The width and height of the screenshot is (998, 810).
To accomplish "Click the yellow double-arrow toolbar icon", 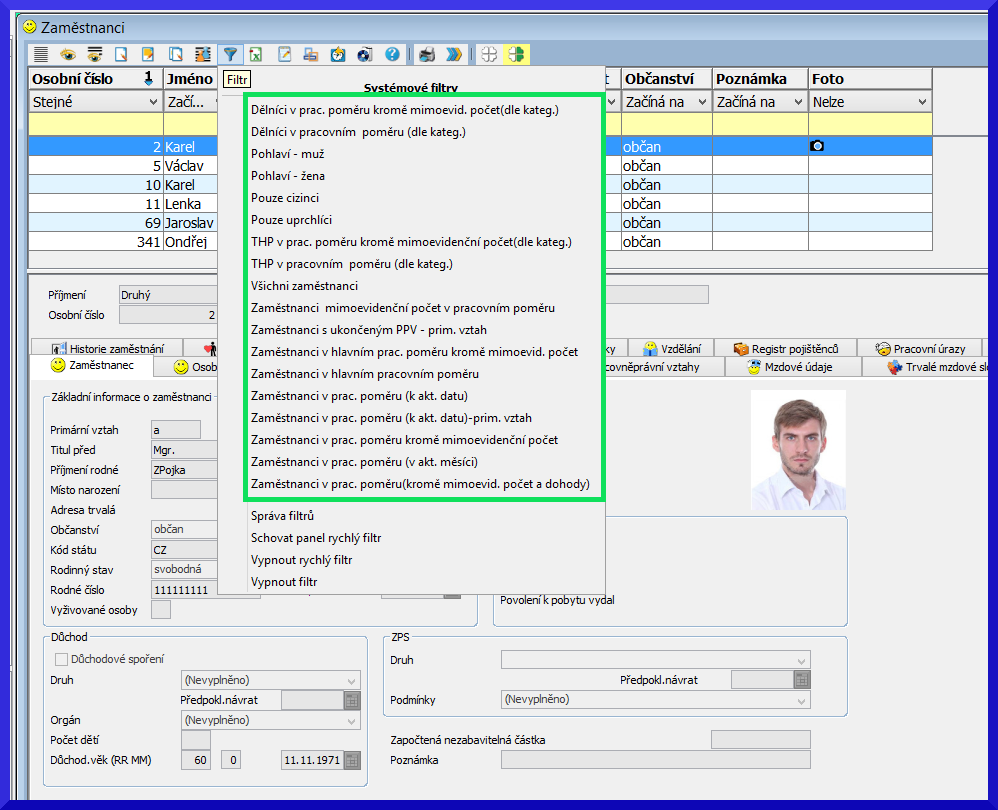I will (x=454, y=54).
